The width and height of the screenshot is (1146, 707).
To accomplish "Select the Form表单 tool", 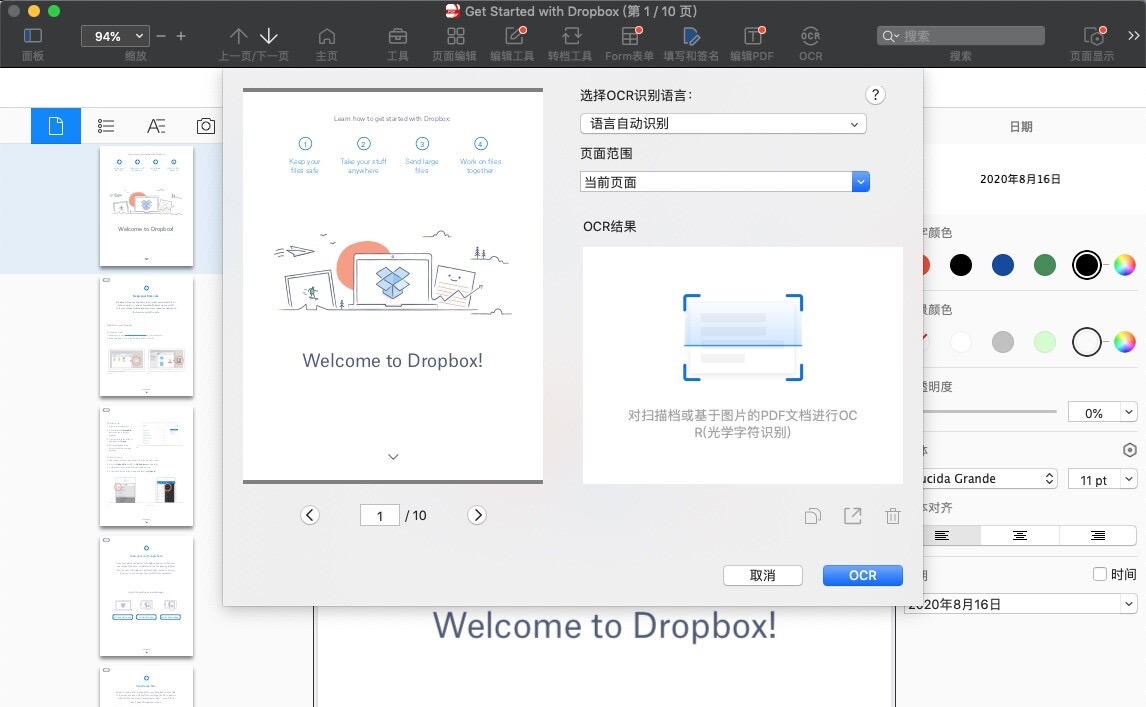I will [629, 40].
